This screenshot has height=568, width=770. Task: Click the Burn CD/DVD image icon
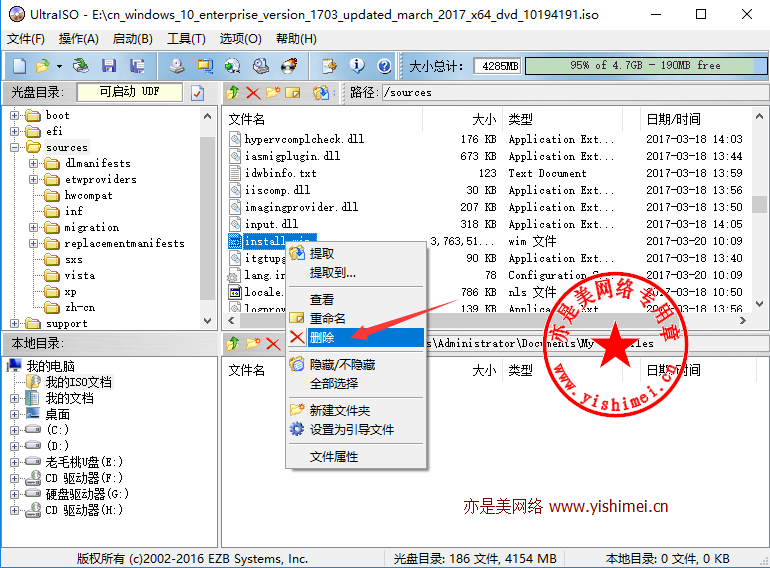289,65
